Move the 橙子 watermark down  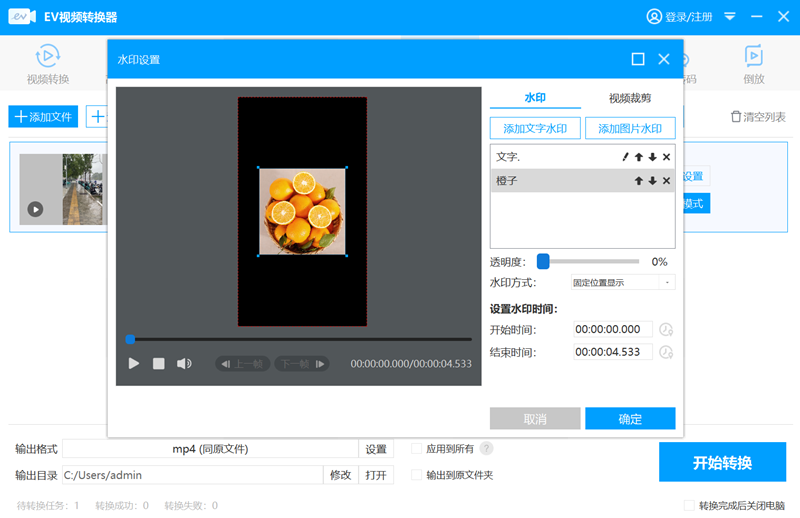(653, 181)
